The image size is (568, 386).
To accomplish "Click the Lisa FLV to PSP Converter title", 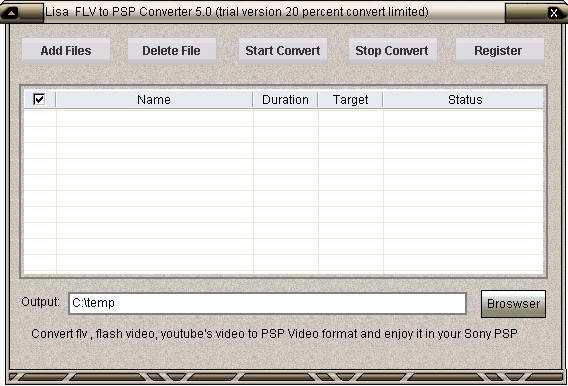I will pyautogui.click(x=237, y=12).
